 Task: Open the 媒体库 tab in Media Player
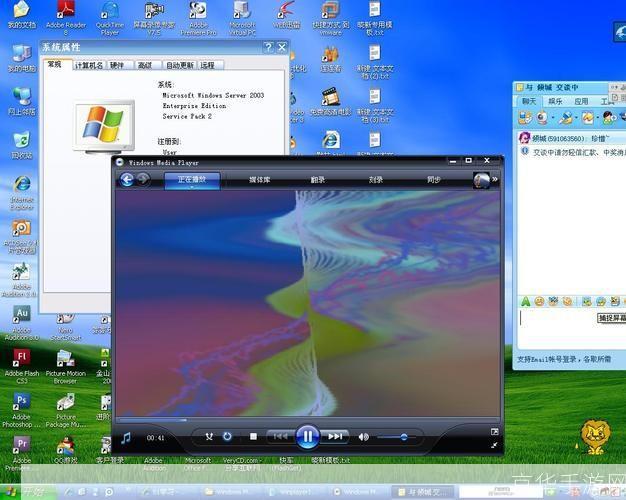pyautogui.click(x=260, y=180)
